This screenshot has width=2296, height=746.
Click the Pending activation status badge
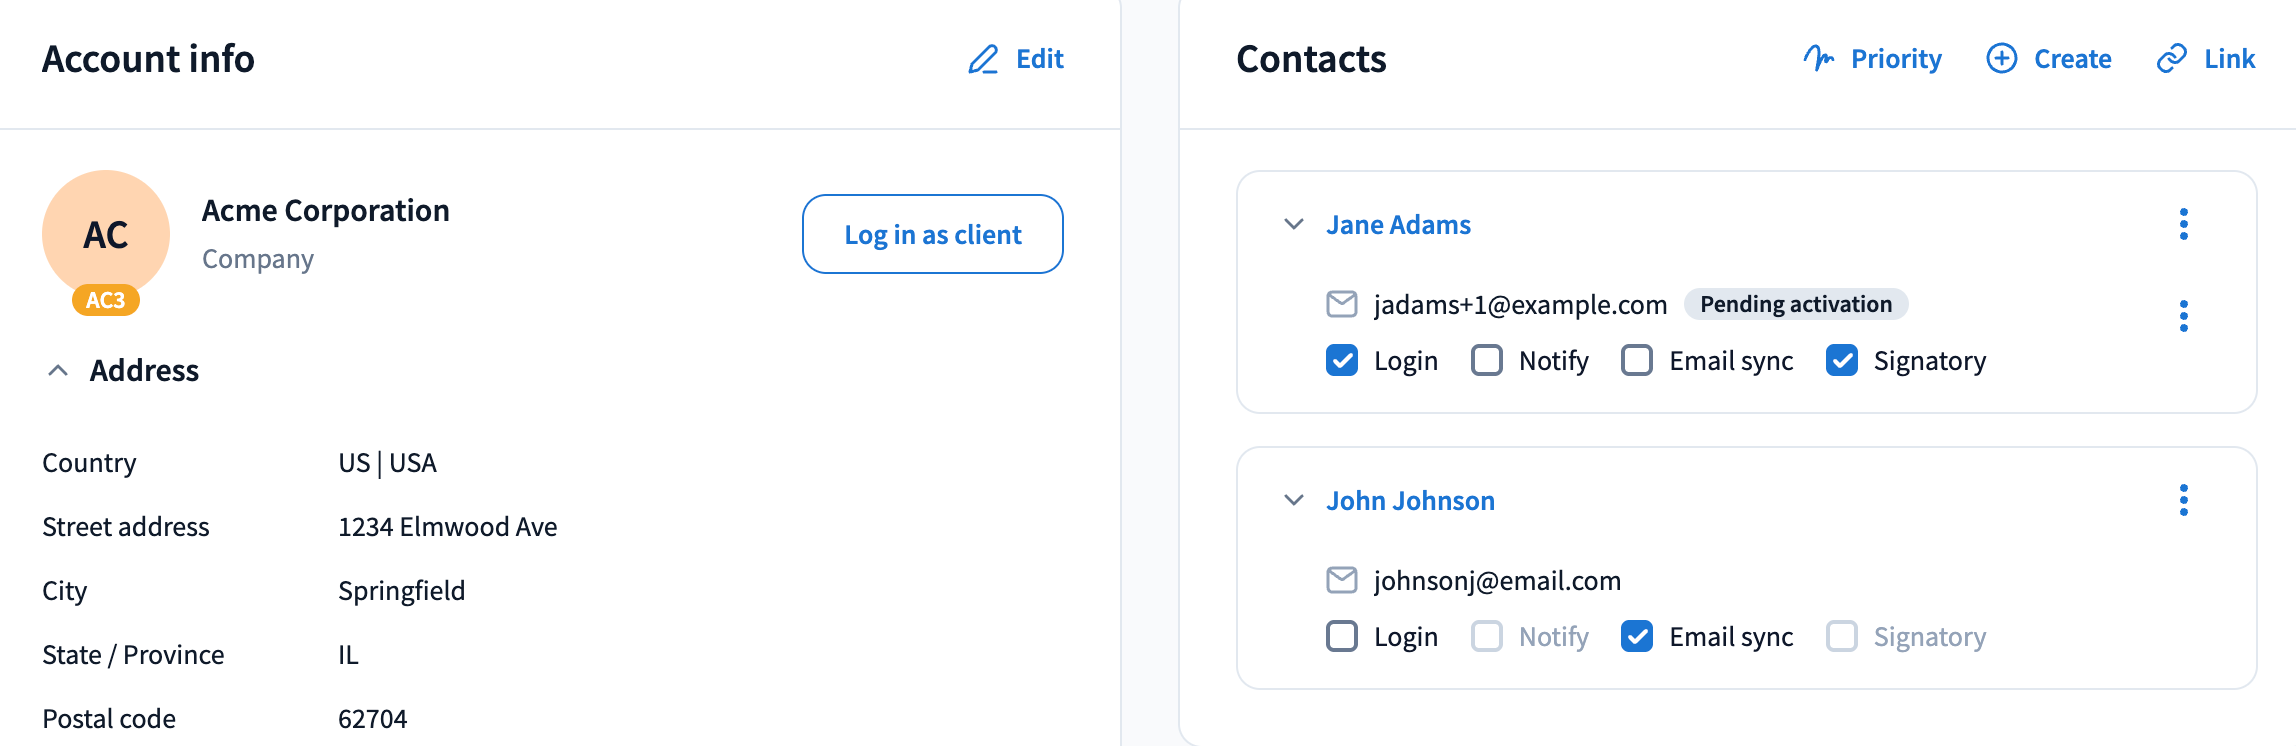click(1795, 304)
